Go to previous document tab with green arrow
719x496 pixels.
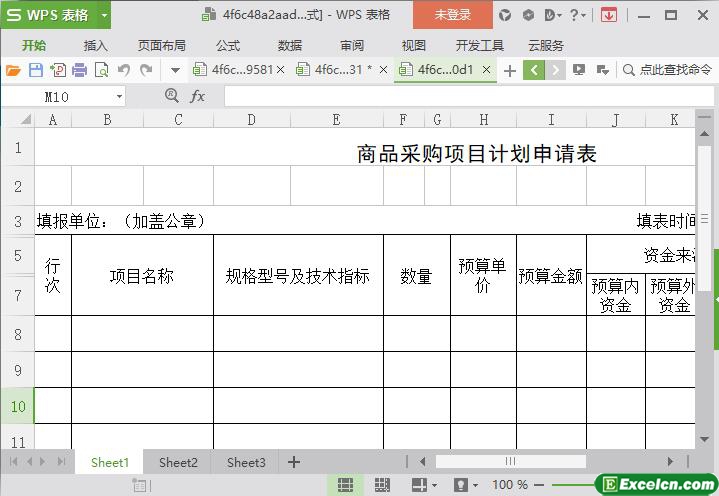534,70
